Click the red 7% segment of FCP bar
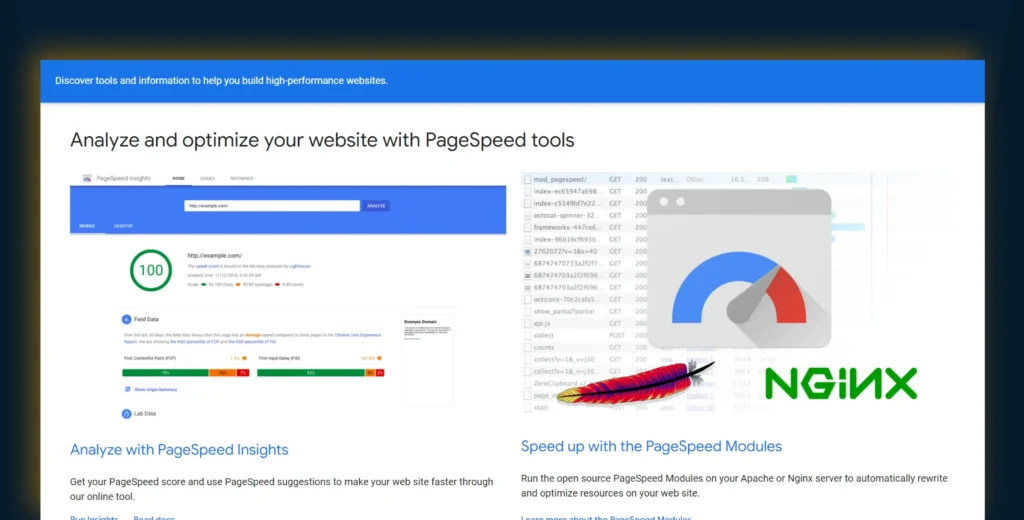This screenshot has width=1024, height=520. pos(243,373)
